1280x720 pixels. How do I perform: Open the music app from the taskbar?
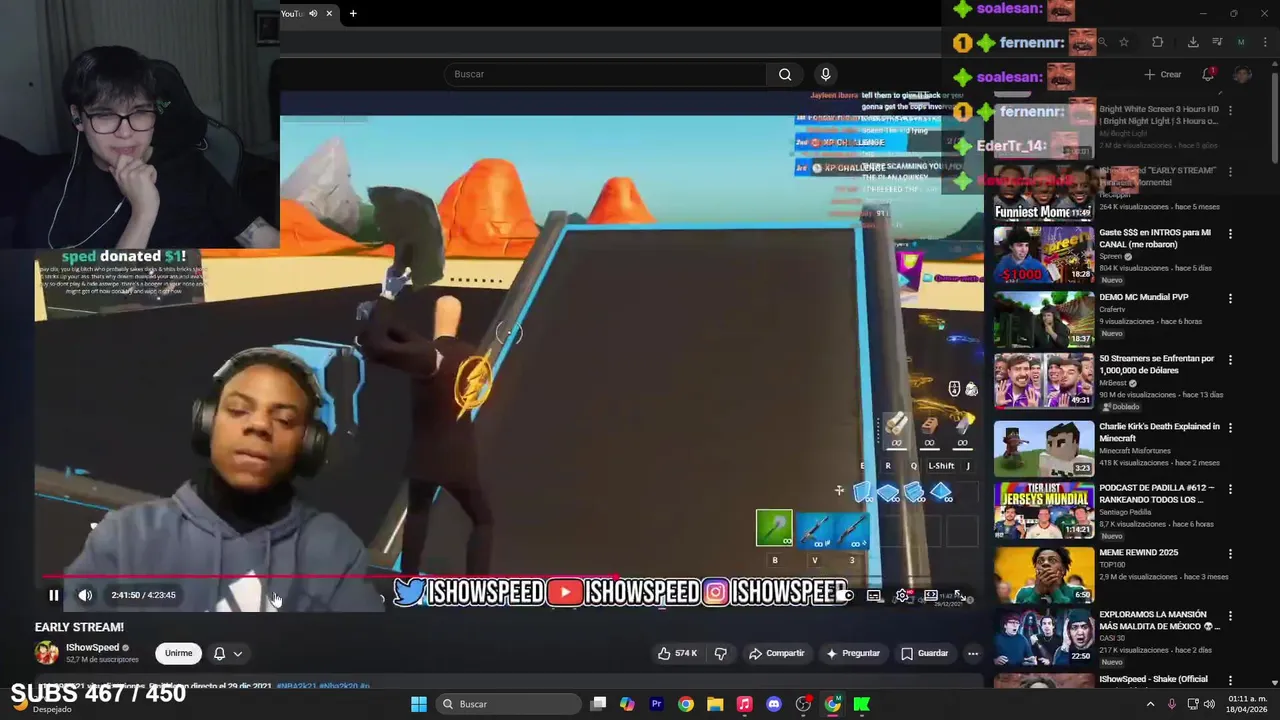744,704
